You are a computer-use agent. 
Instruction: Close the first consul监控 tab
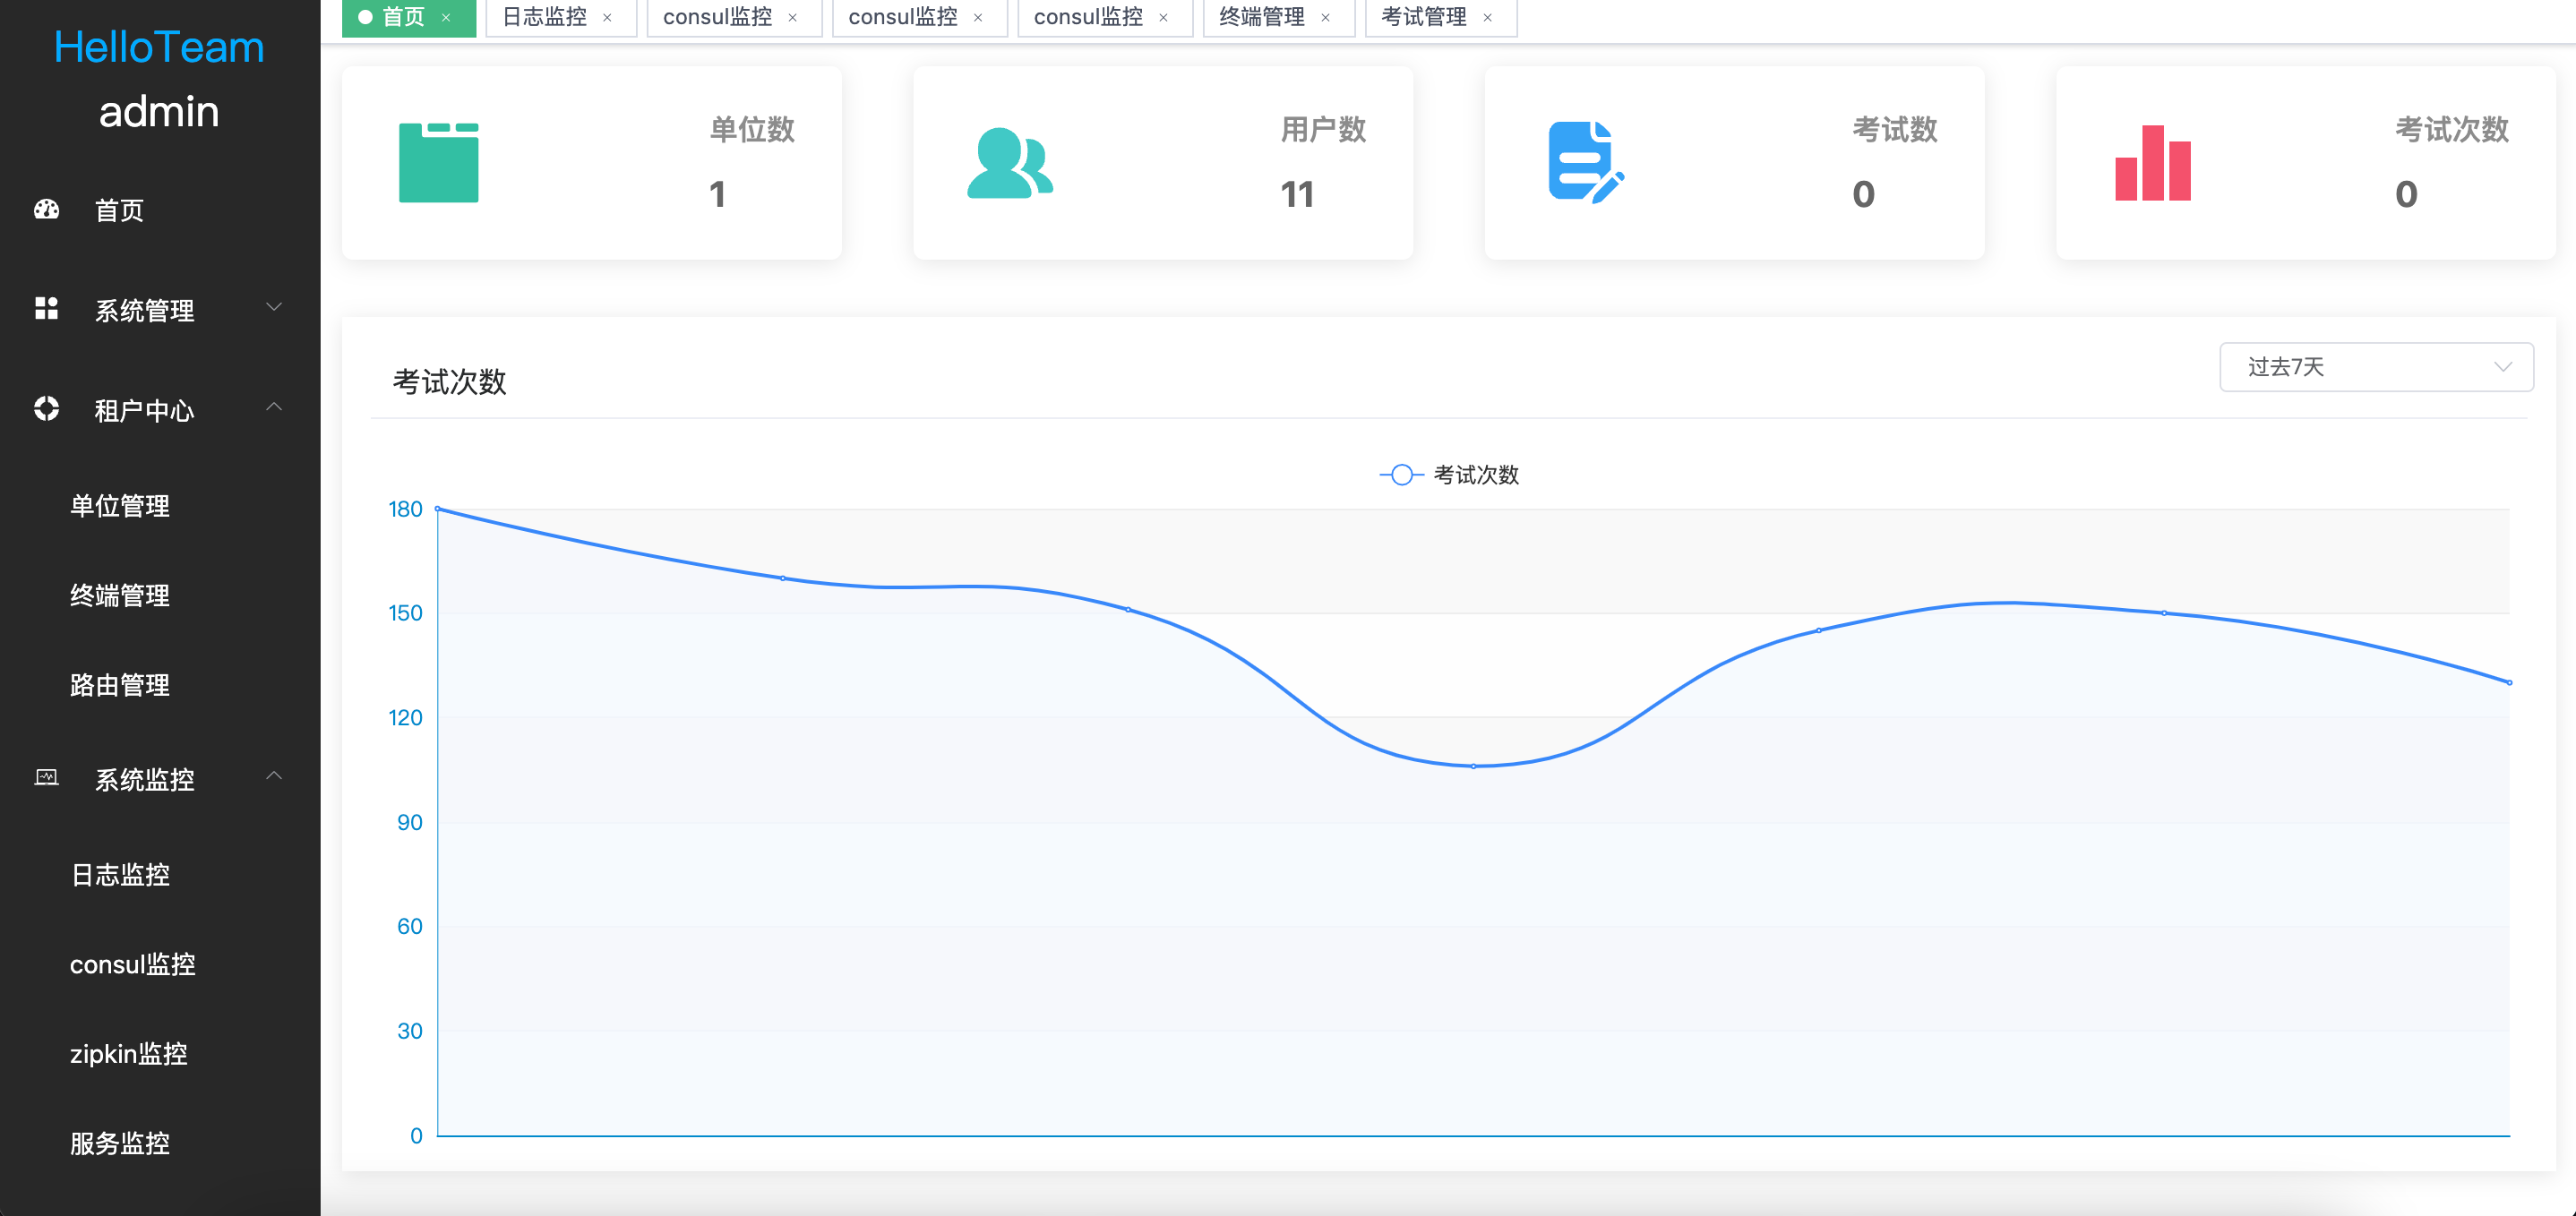pos(793,17)
